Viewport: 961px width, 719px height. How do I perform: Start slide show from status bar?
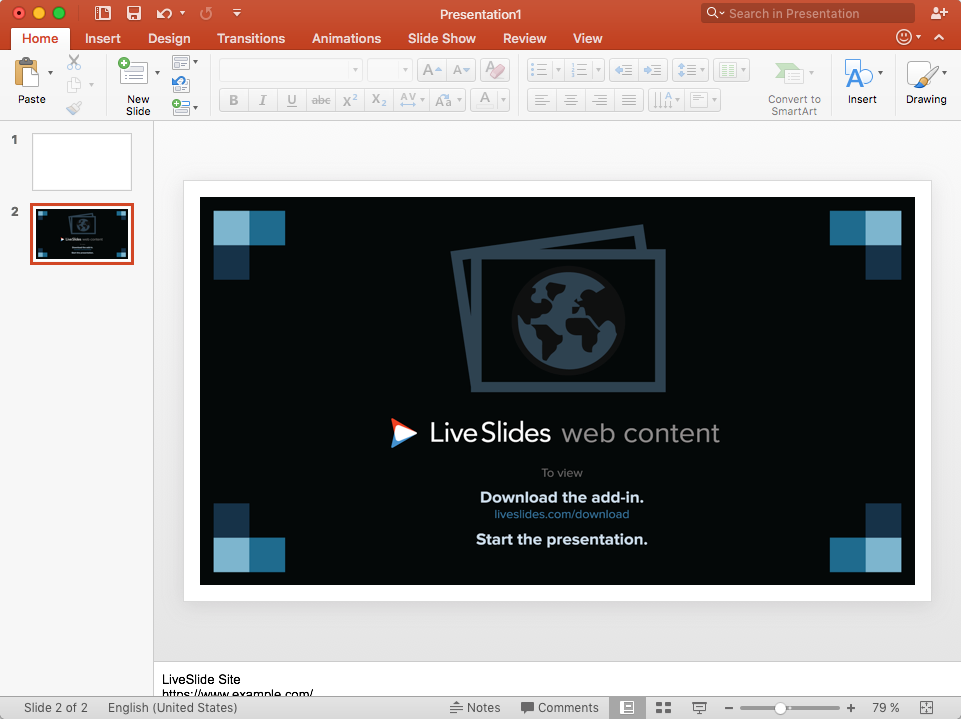tap(699, 708)
